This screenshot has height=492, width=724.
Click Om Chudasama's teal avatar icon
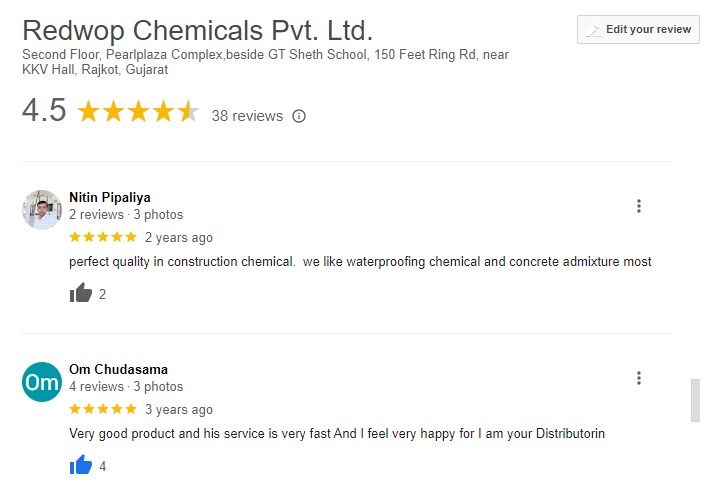click(42, 382)
